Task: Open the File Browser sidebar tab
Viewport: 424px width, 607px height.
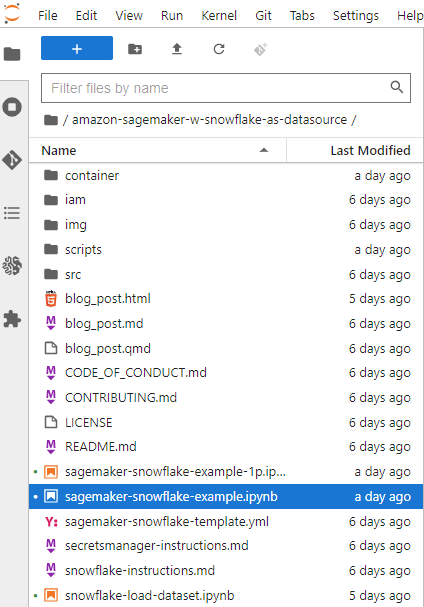Action: (12, 54)
